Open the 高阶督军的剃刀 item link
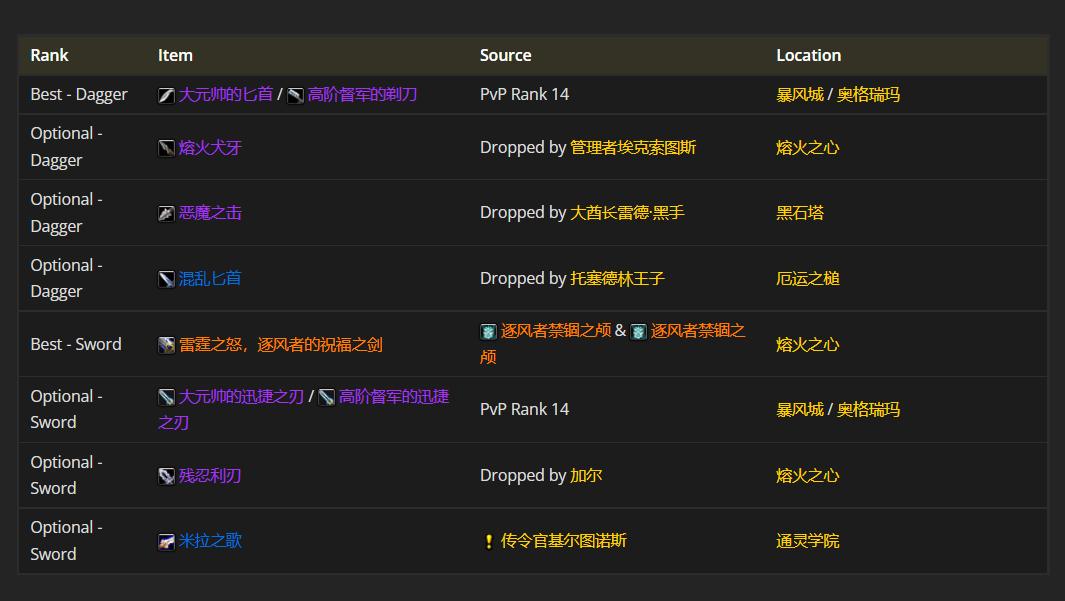 (362, 94)
